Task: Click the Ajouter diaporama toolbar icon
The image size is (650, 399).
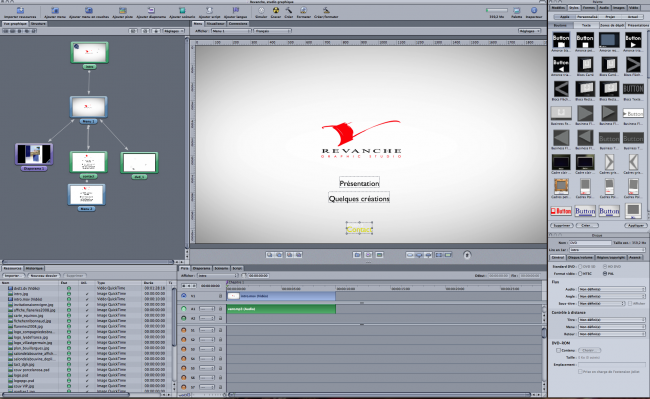Action: 151,10
